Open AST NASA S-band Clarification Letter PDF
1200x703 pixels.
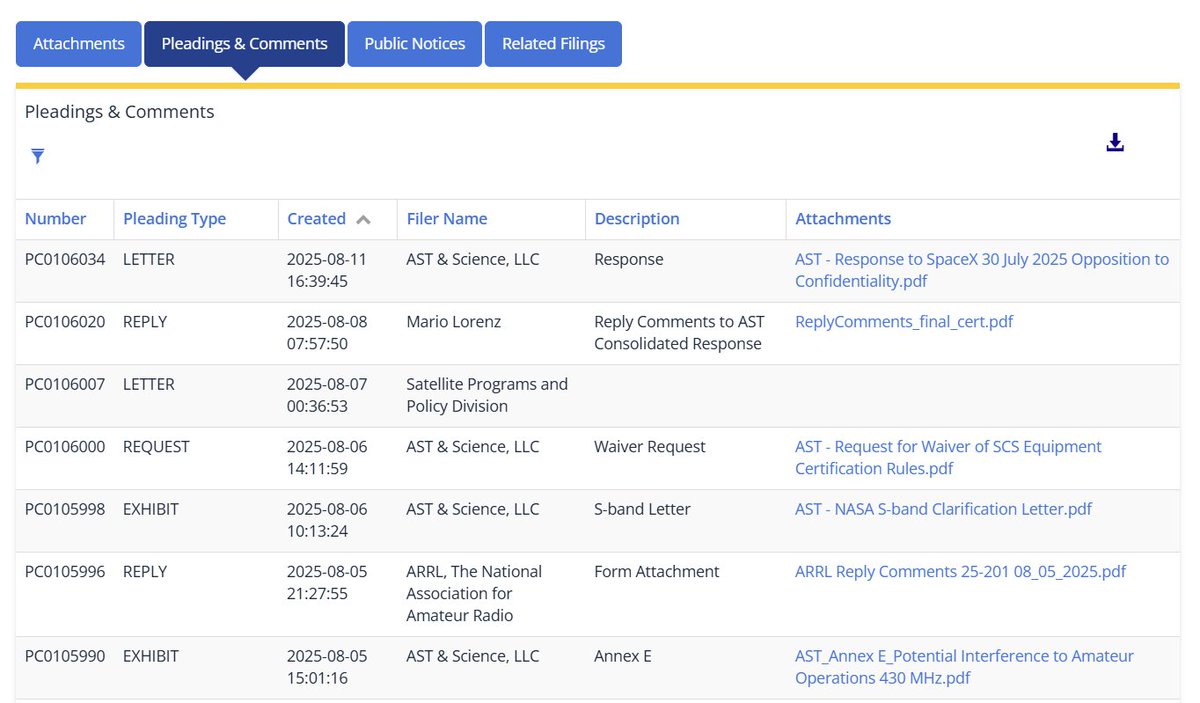tap(943, 509)
